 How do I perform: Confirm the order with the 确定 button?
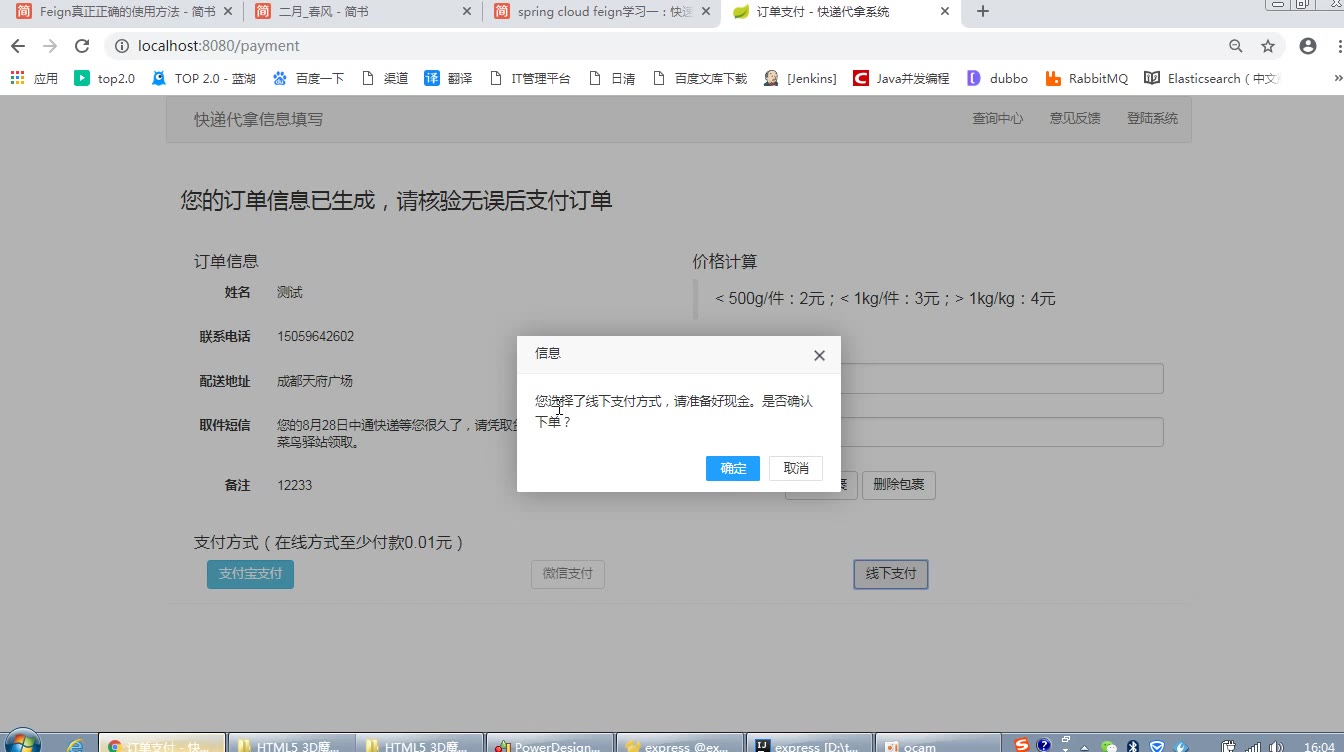(733, 468)
